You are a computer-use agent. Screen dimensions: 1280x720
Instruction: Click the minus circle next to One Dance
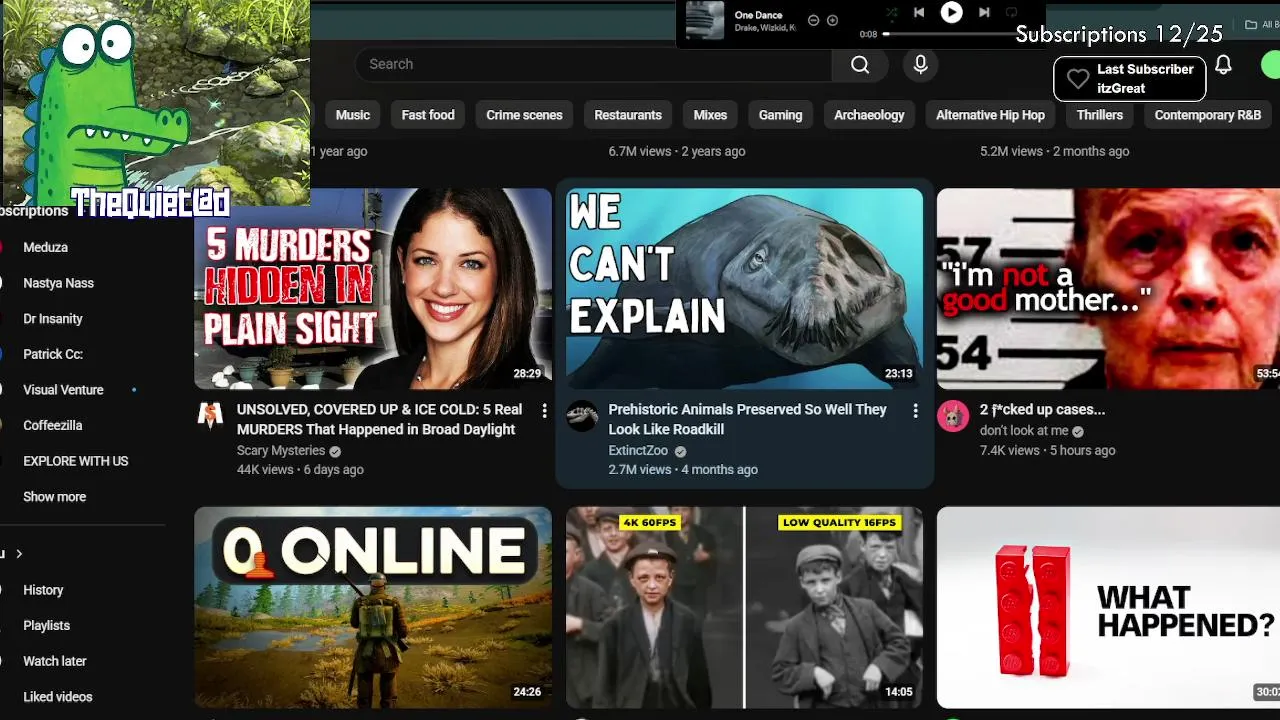coord(813,20)
